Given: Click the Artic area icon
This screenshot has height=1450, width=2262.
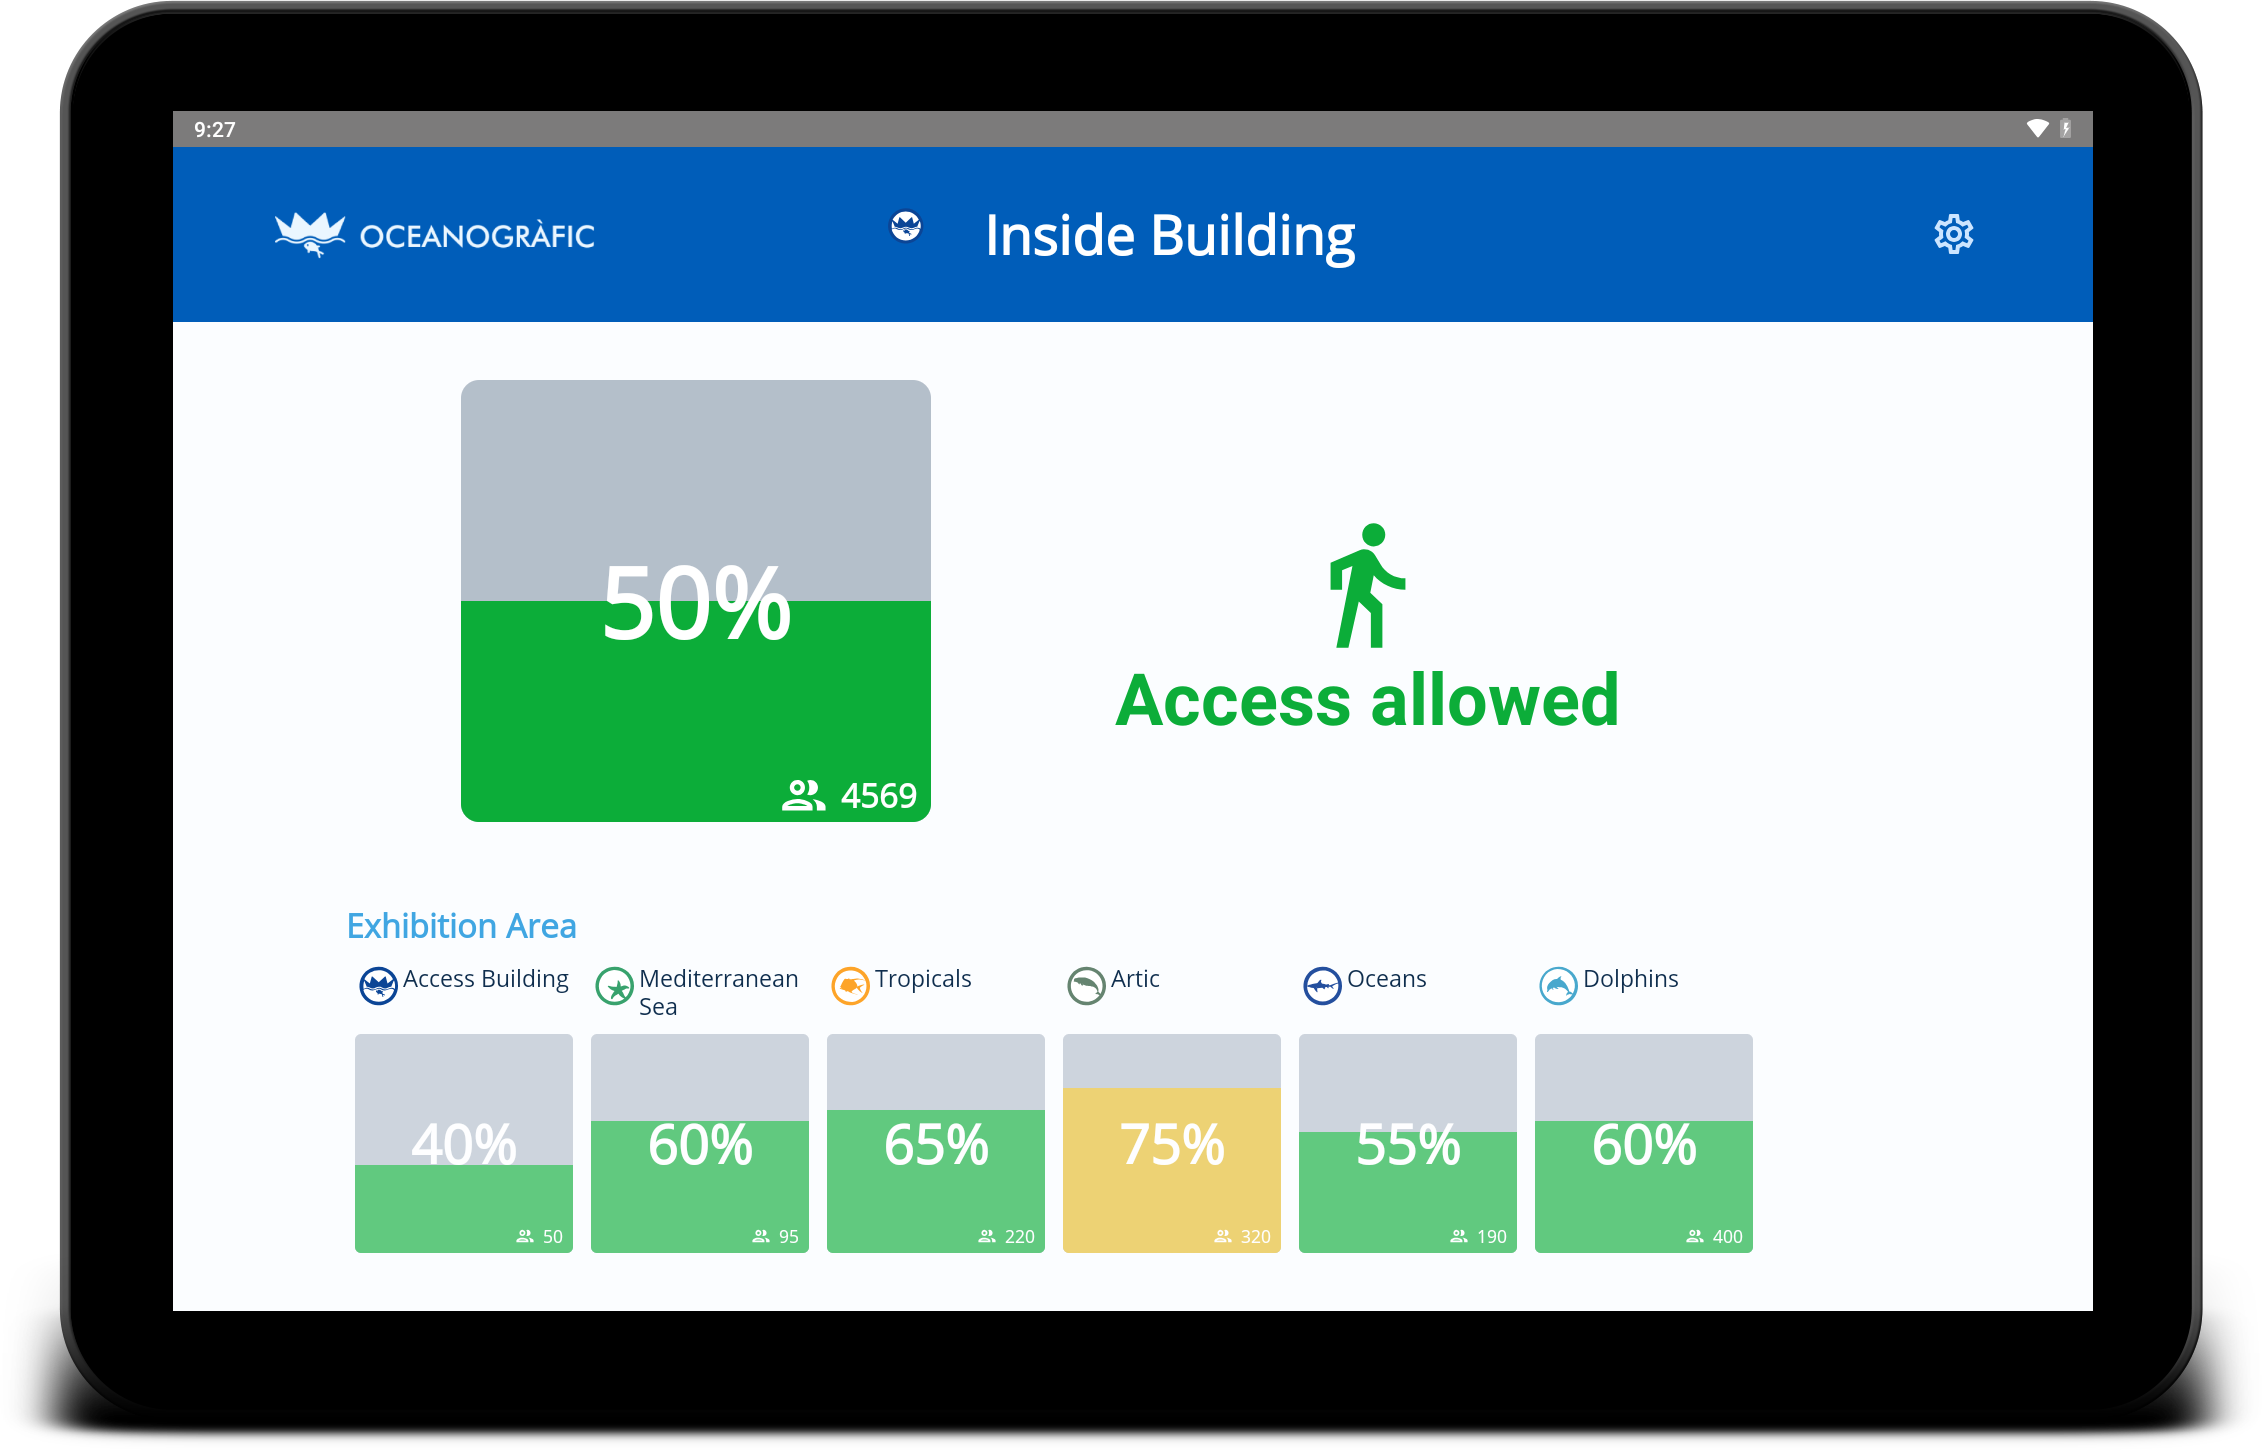Looking at the screenshot, I should click(1086, 986).
